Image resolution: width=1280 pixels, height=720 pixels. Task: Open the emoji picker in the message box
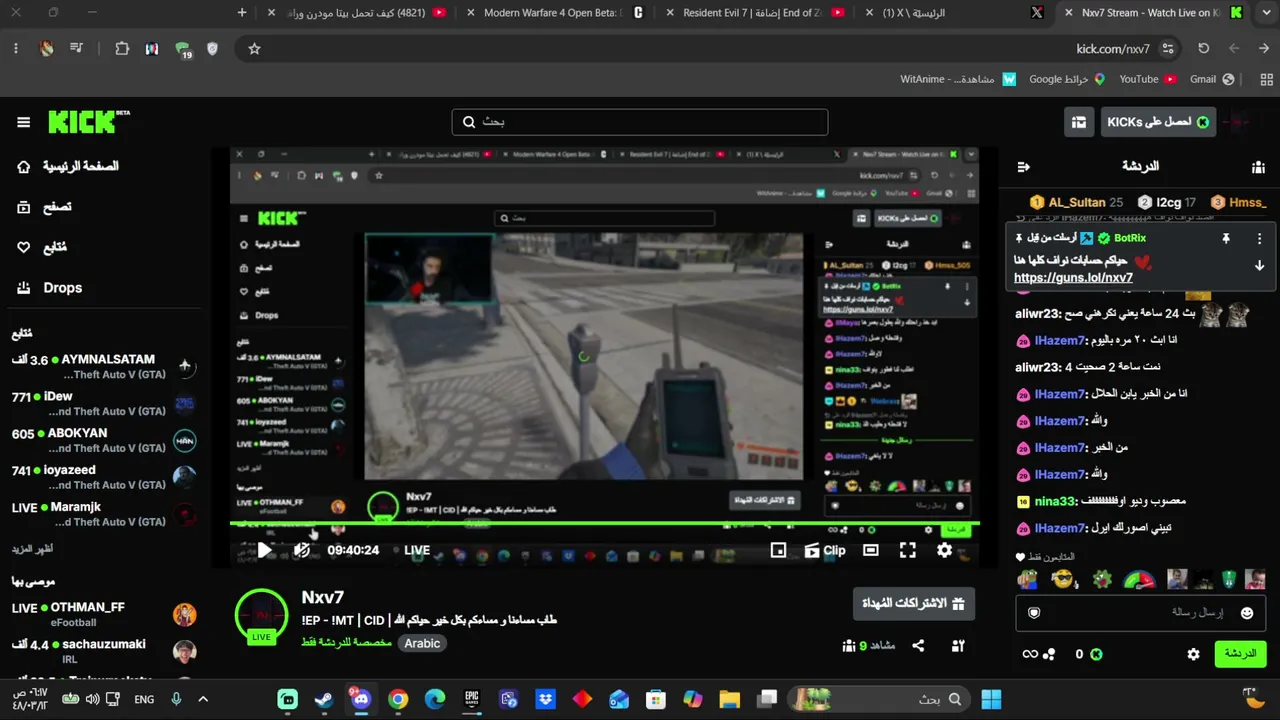coord(1247,613)
